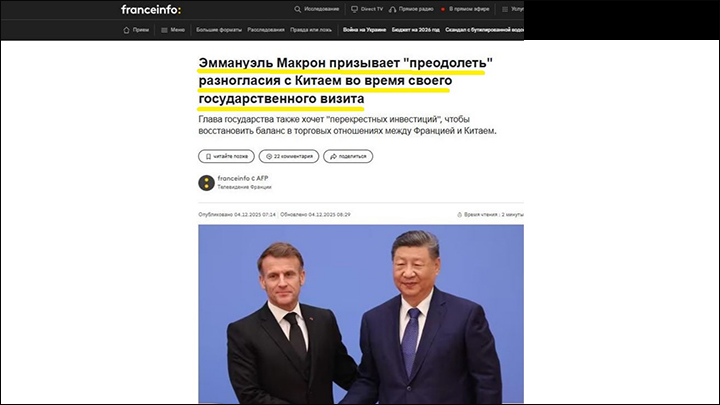Click the franceinfo logo
This screenshot has height=405, width=720.
(151, 10)
